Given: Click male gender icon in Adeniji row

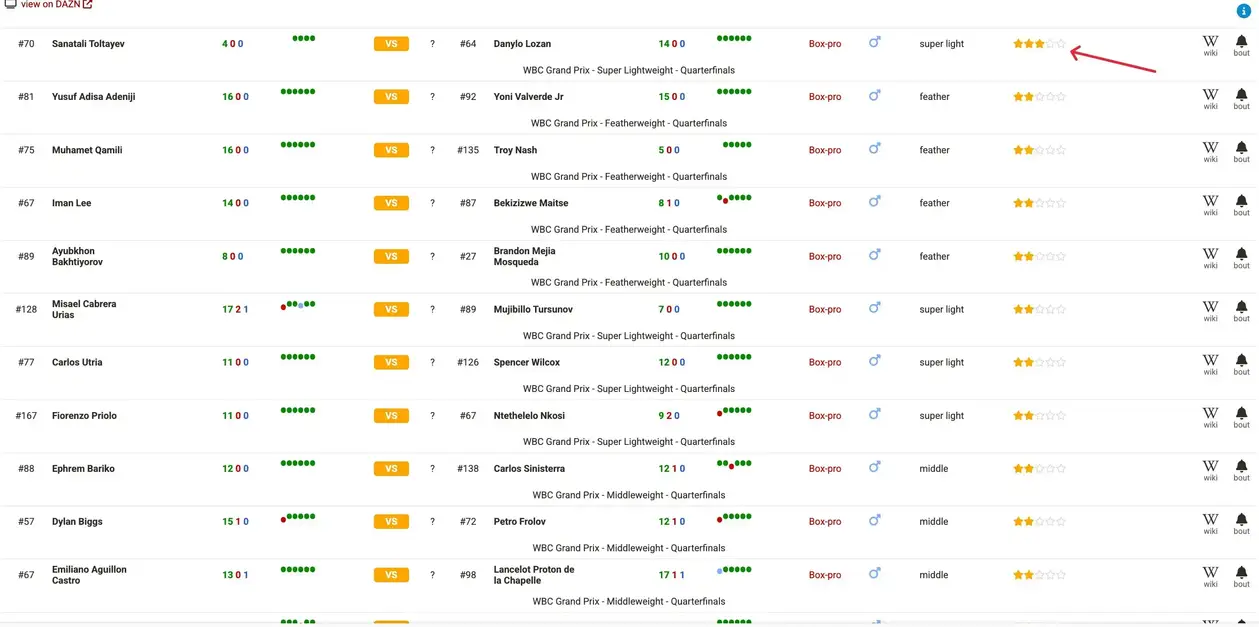Looking at the screenshot, I should pos(874,96).
